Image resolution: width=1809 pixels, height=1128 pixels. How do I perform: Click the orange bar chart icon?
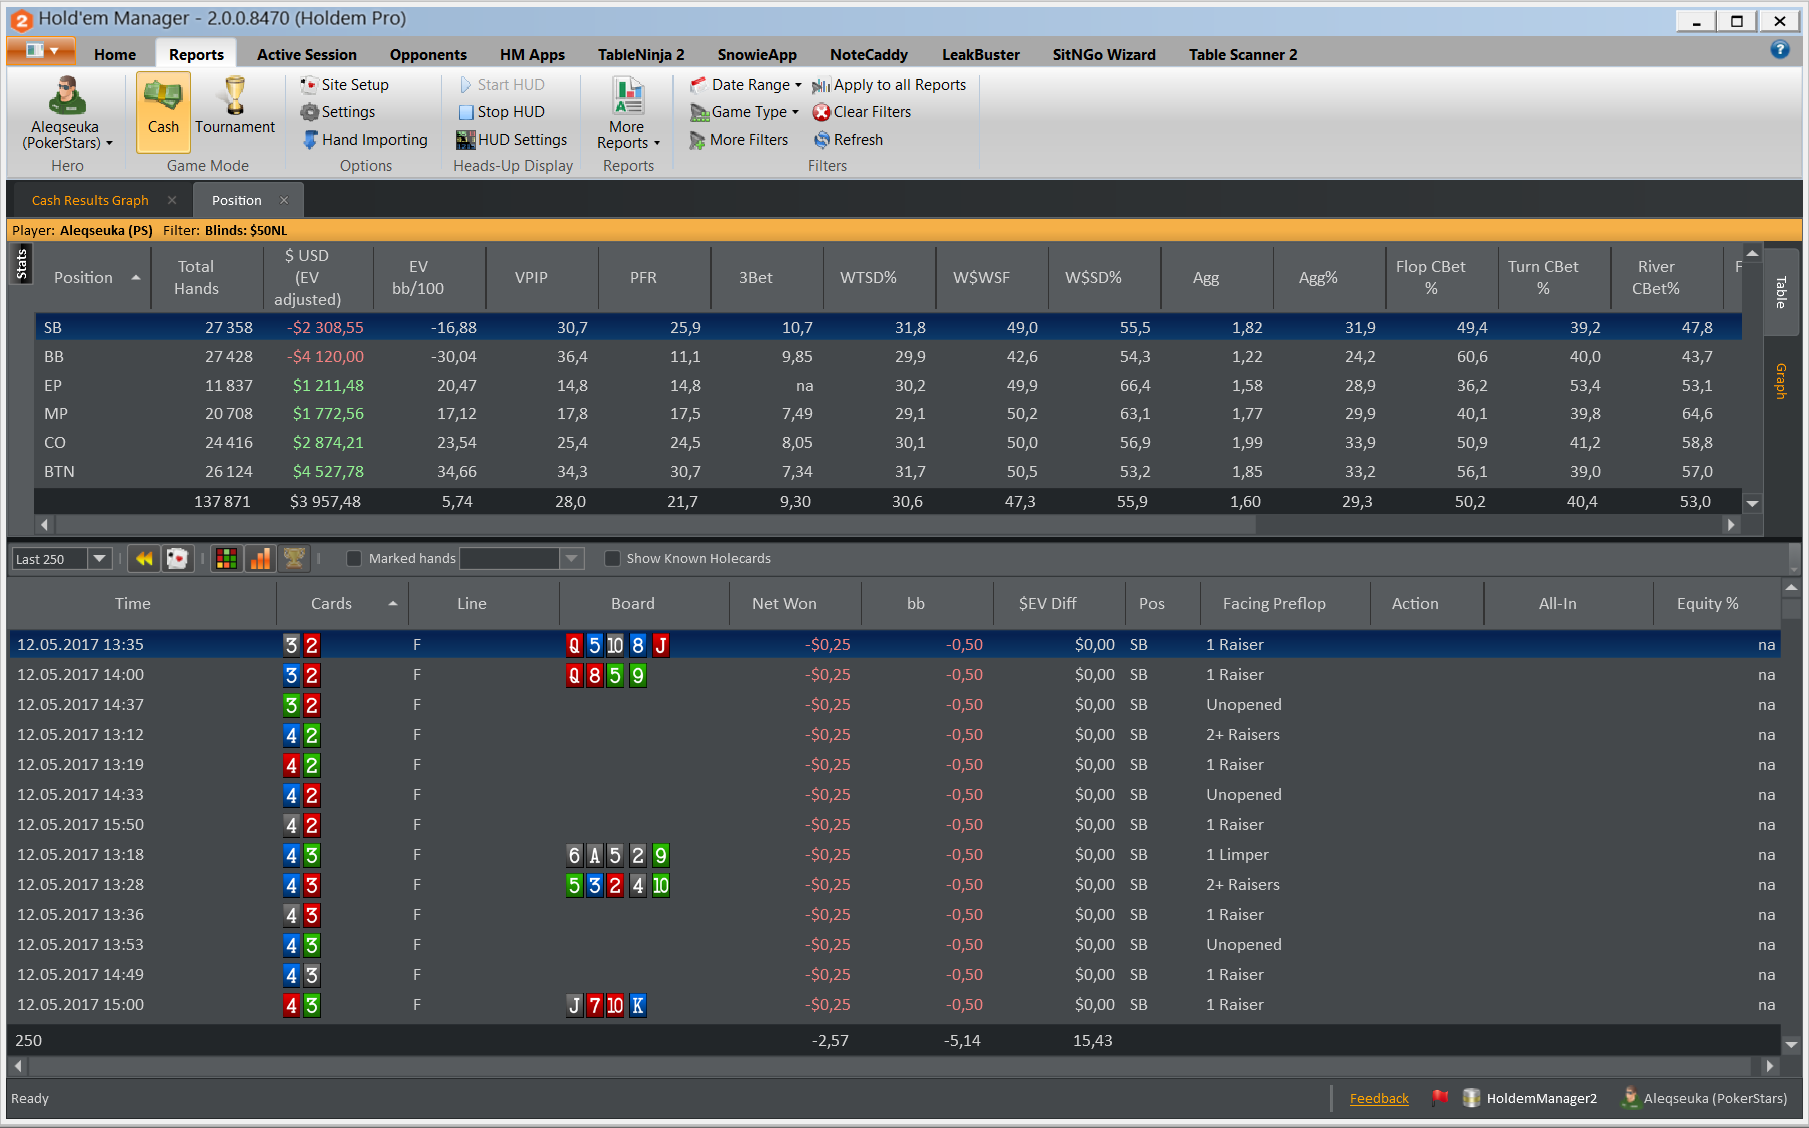point(260,559)
